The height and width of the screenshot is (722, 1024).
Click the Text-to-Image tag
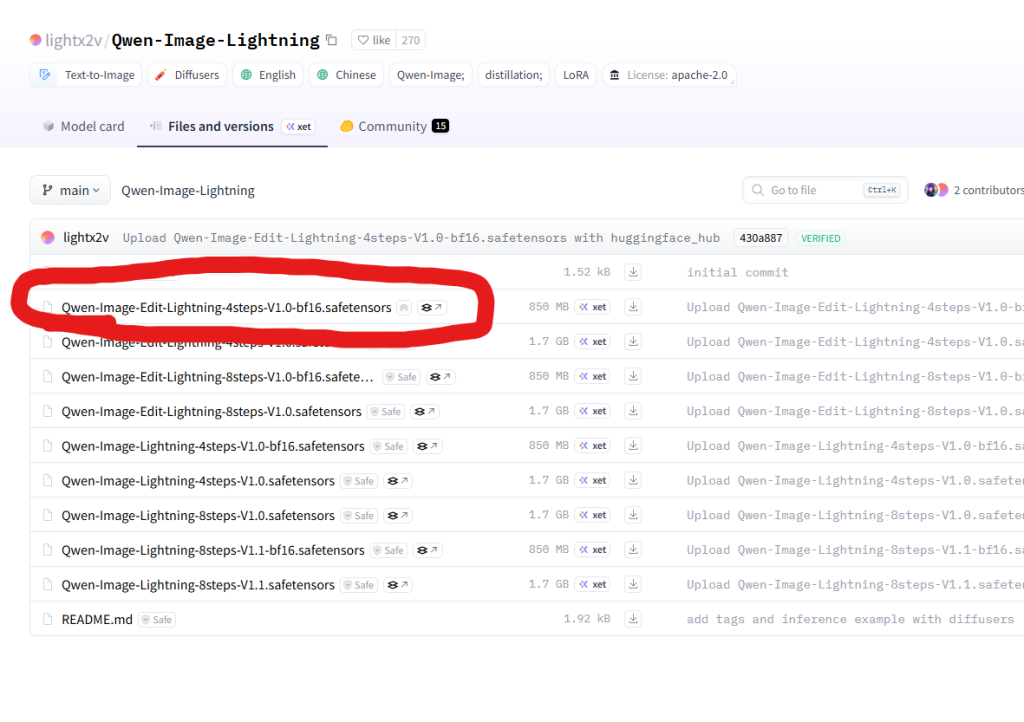[x=87, y=75]
